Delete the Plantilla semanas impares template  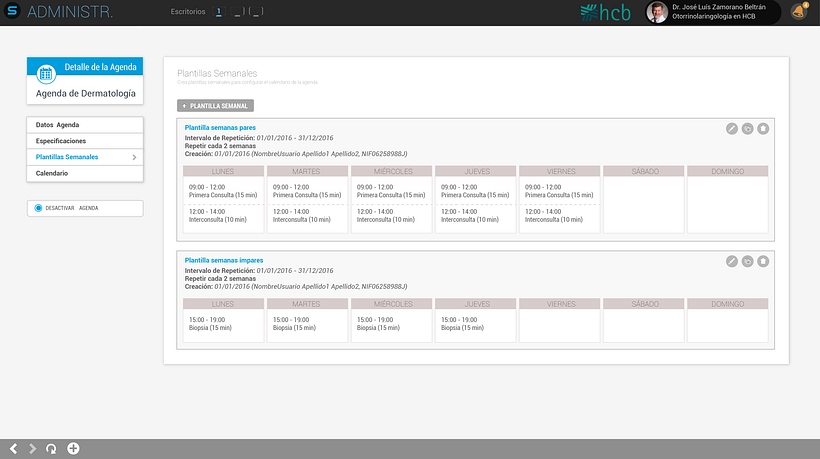click(x=763, y=261)
